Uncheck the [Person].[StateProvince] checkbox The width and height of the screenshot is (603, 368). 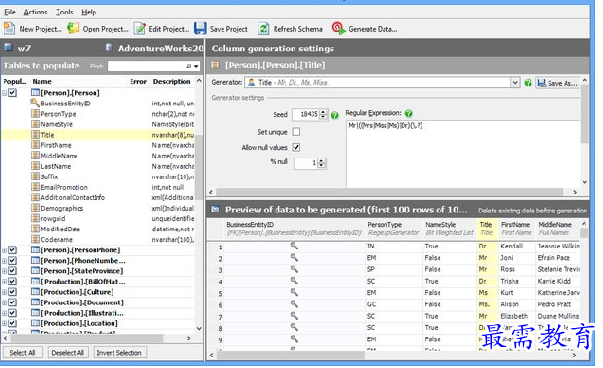coord(13,271)
